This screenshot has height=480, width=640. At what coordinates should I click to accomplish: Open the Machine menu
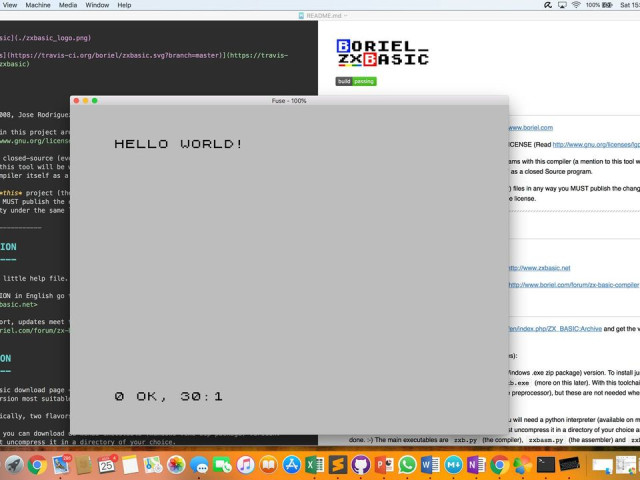point(37,5)
